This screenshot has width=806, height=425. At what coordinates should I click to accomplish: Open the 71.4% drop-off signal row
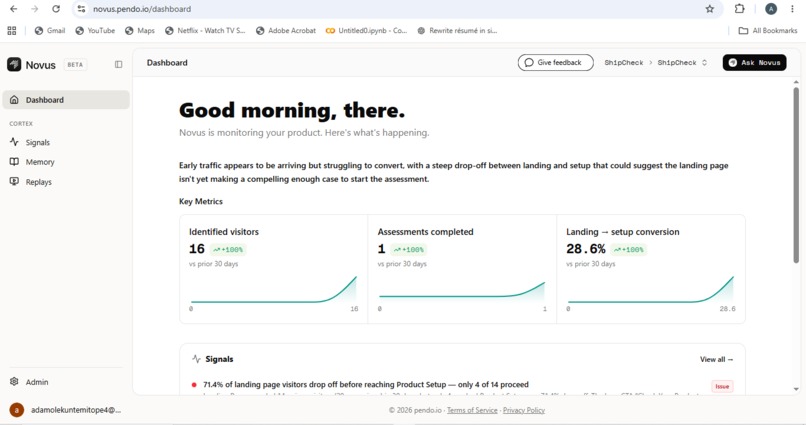(463, 386)
